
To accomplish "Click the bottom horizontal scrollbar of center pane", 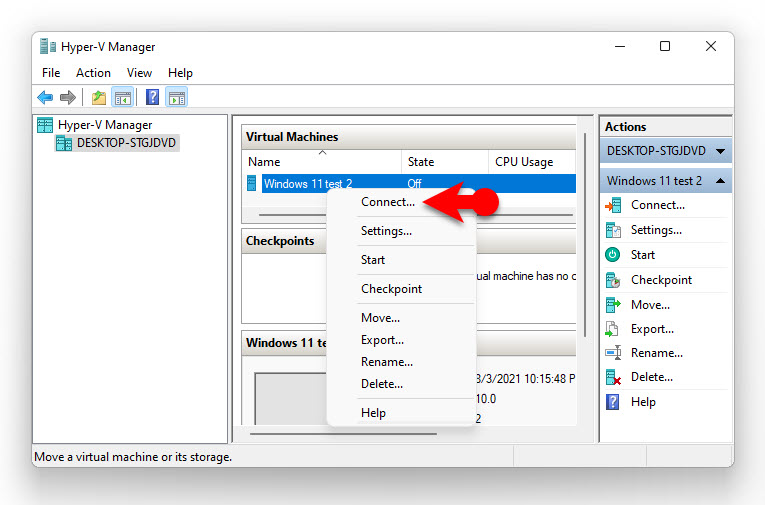I will pos(343,434).
